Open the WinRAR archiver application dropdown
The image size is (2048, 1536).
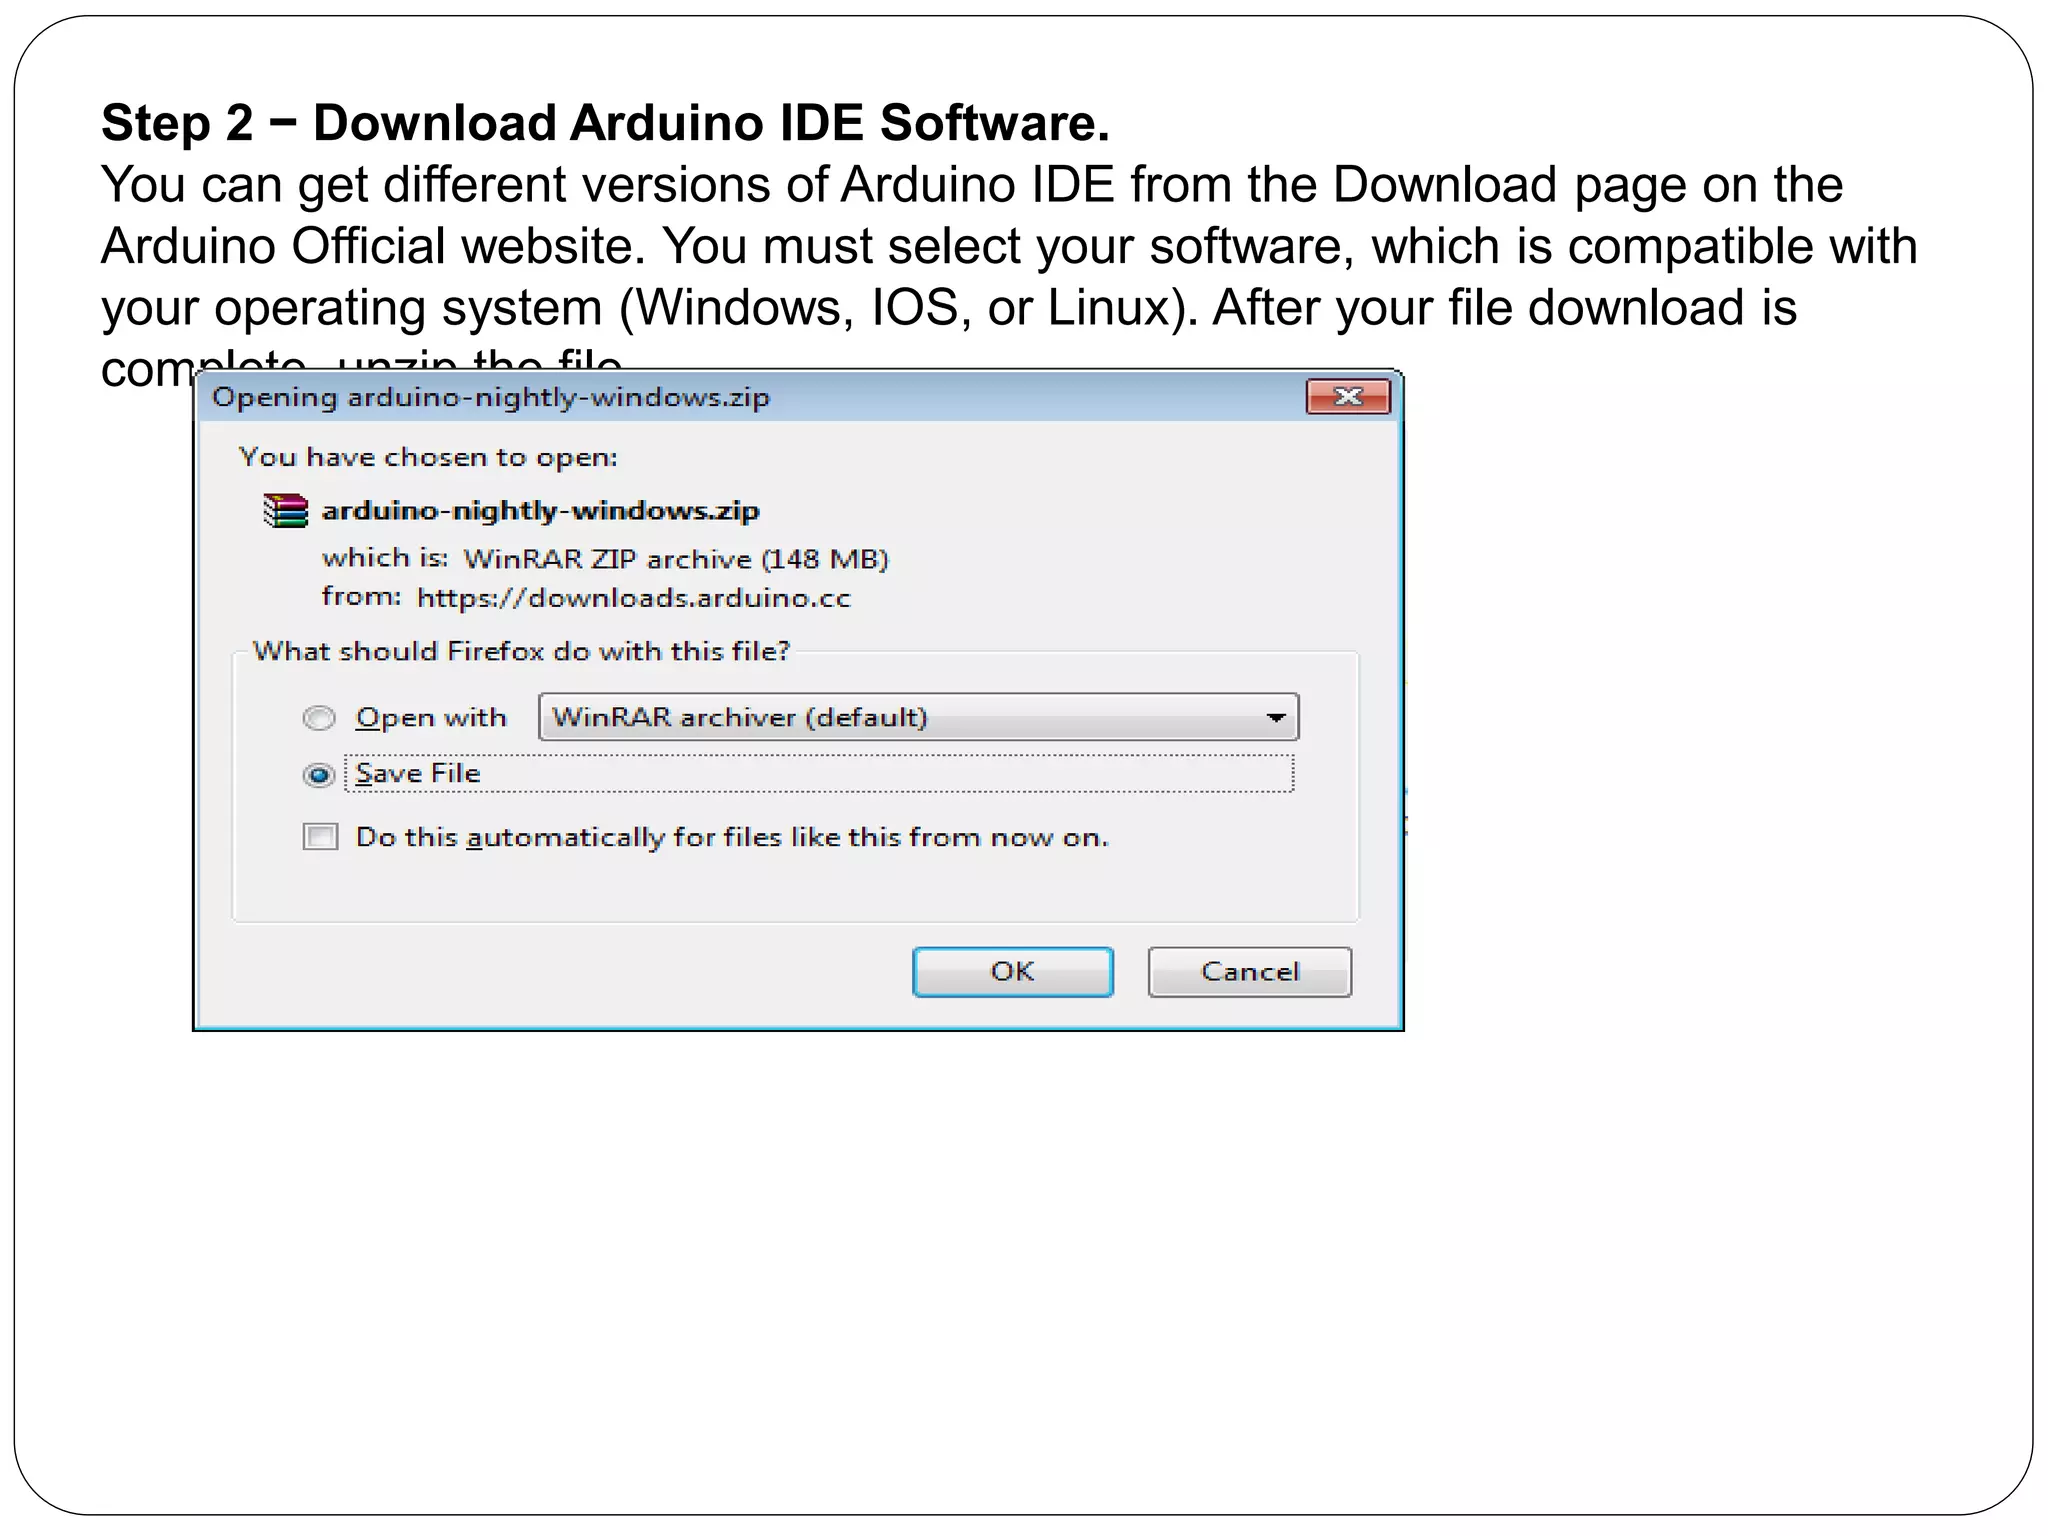[x=918, y=717]
